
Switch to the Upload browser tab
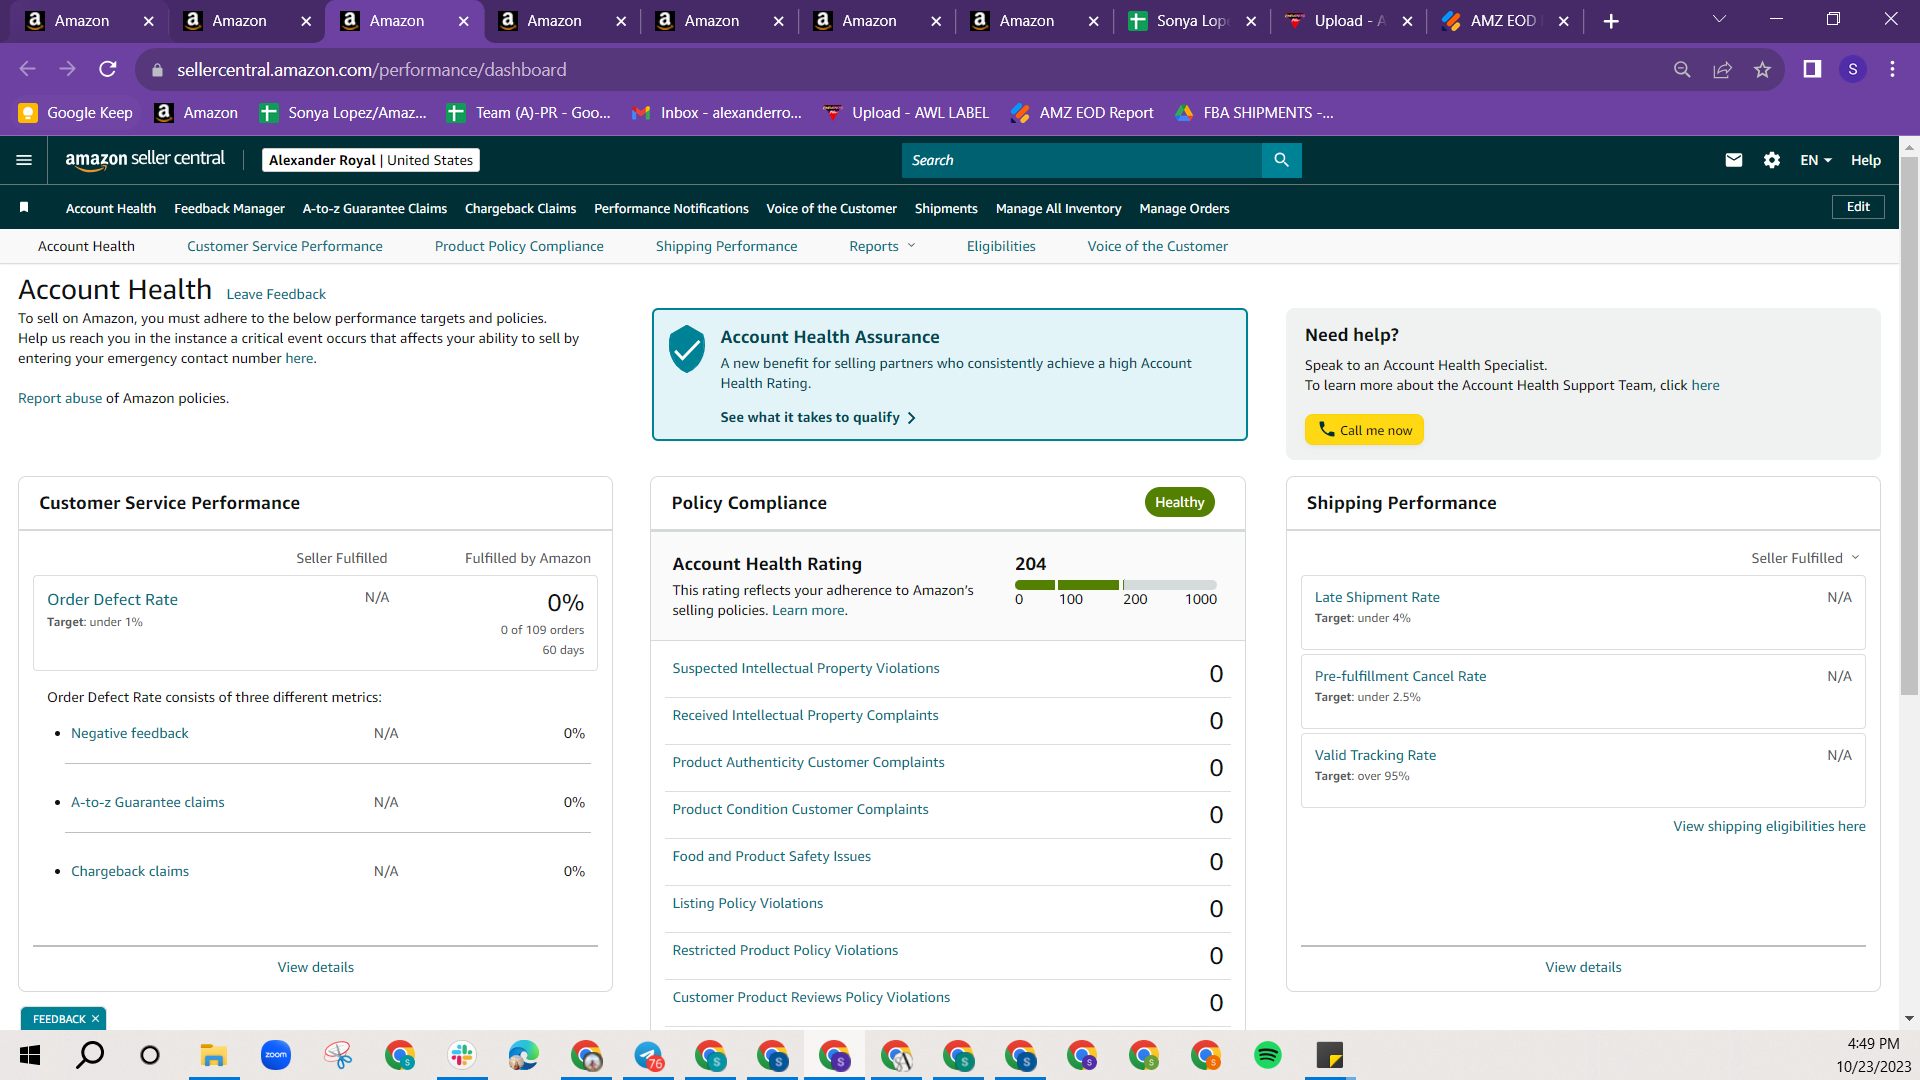(x=1348, y=21)
